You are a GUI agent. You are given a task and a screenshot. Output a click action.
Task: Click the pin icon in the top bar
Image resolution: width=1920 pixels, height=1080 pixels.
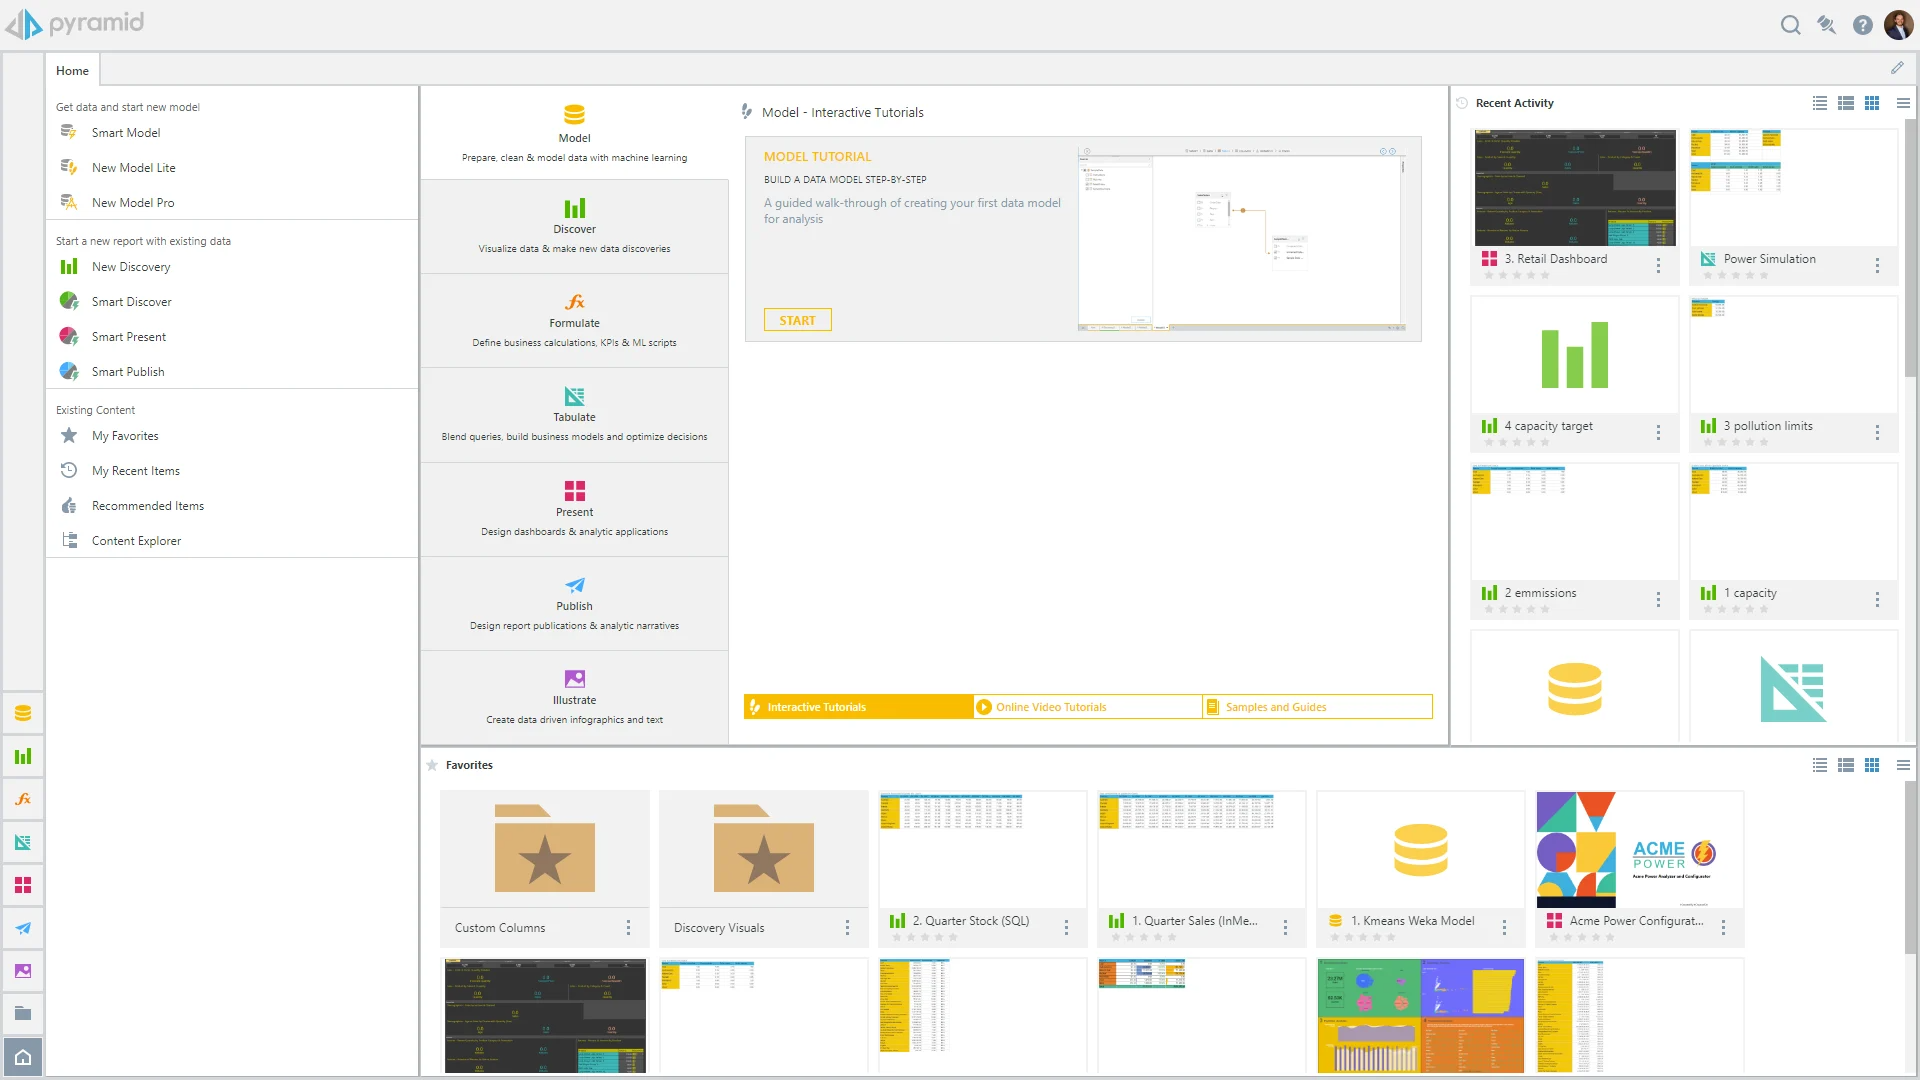[1827, 24]
